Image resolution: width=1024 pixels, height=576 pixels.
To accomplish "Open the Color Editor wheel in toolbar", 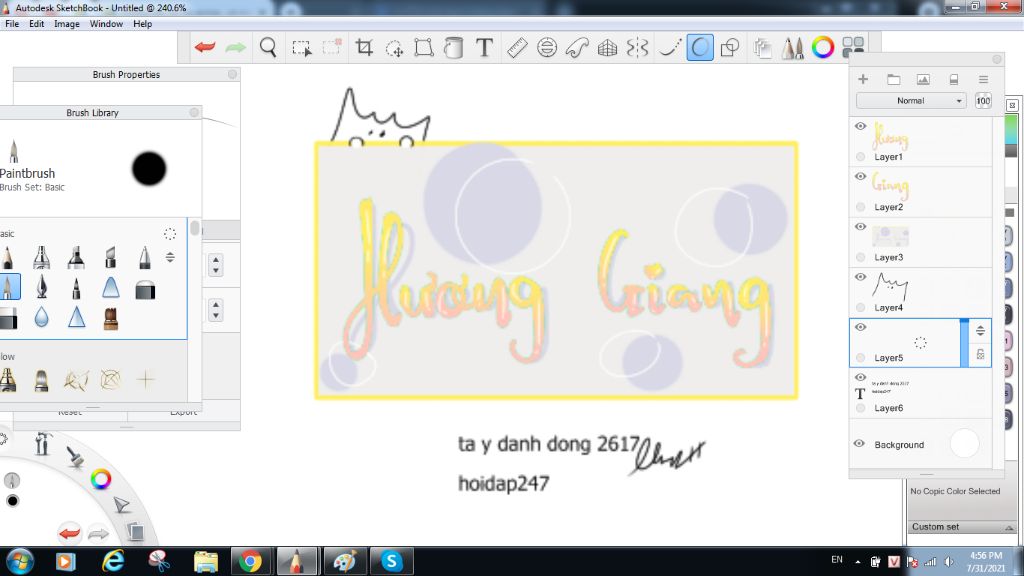I will click(x=823, y=47).
